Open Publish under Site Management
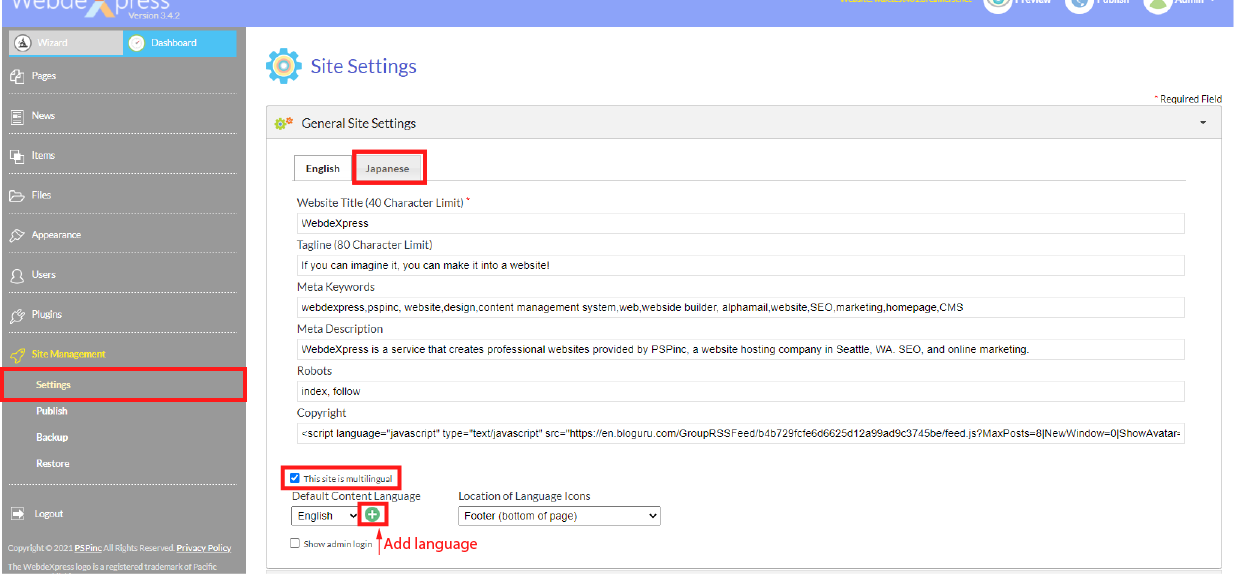This screenshot has width=1234, height=574. point(52,411)
